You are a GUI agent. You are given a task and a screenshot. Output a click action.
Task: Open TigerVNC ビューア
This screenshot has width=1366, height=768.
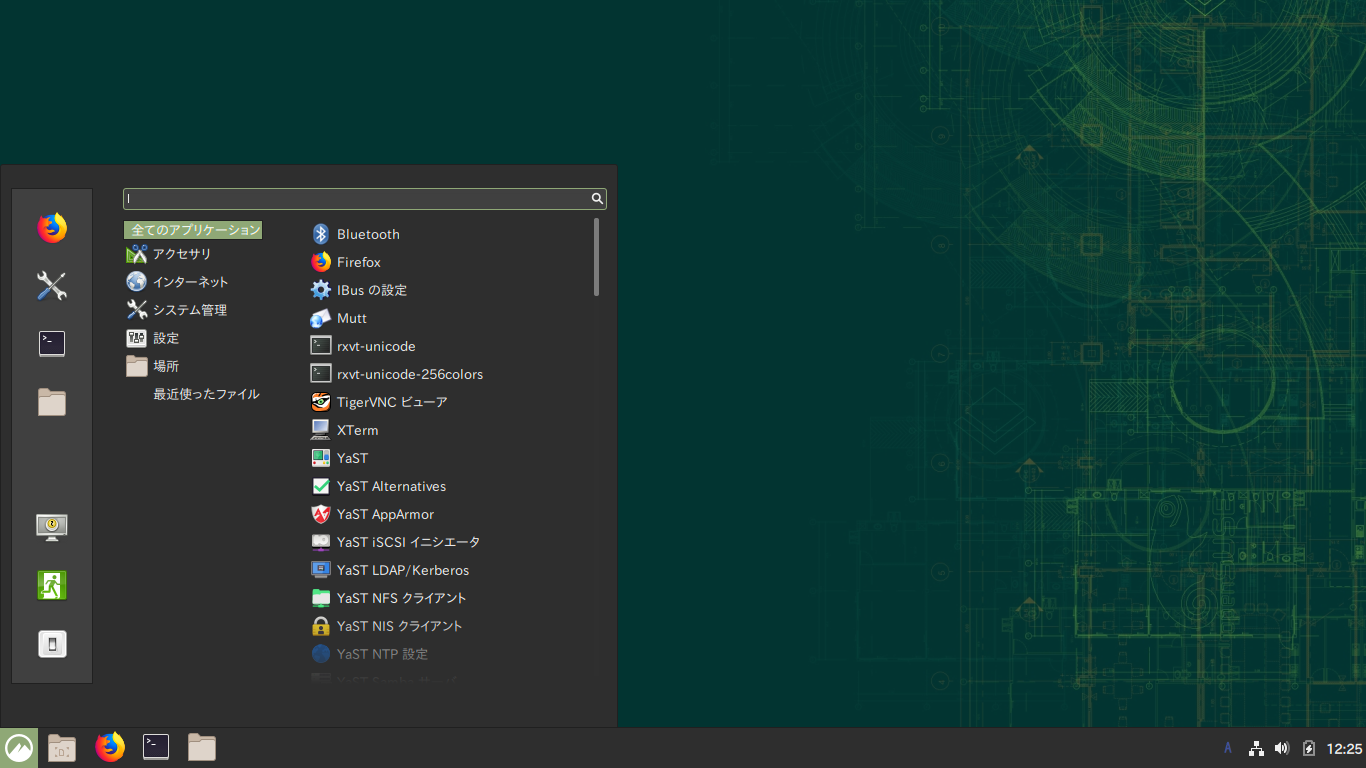click(x=379, y=402)
